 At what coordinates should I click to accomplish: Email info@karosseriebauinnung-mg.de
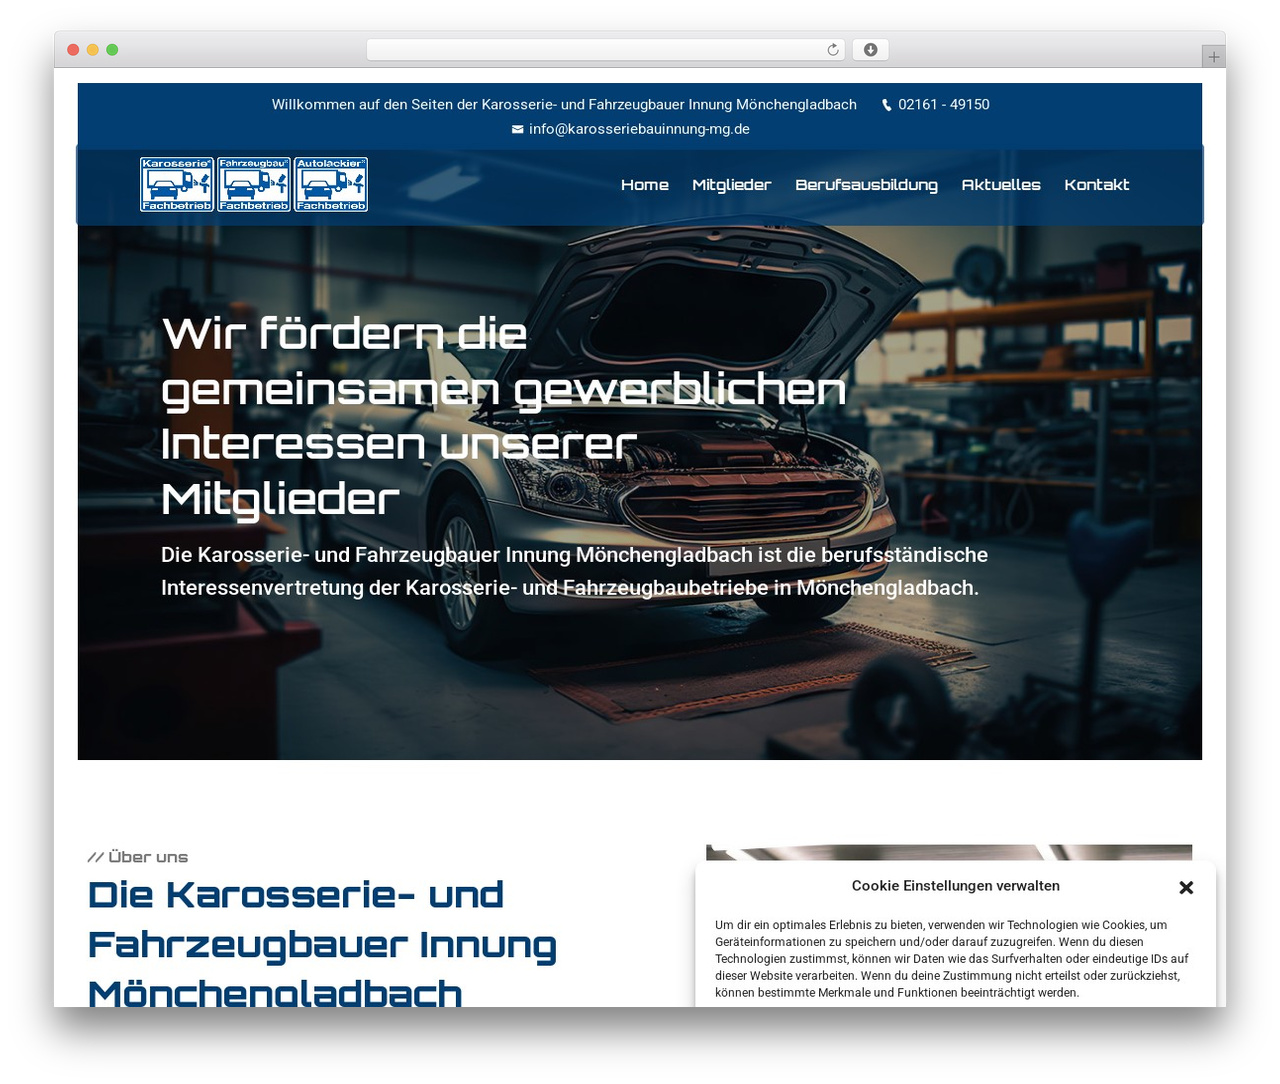[639, 129]
